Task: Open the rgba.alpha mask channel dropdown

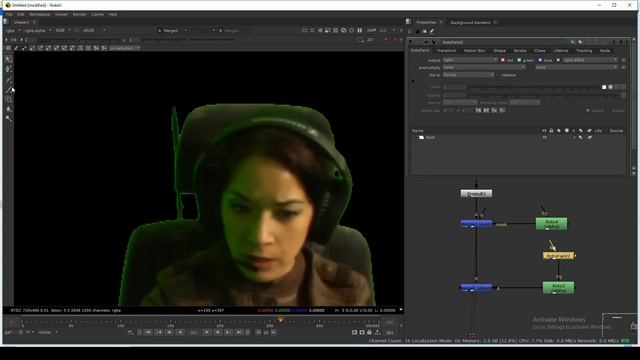Action: pyautogui.click(x=590, y=60)
